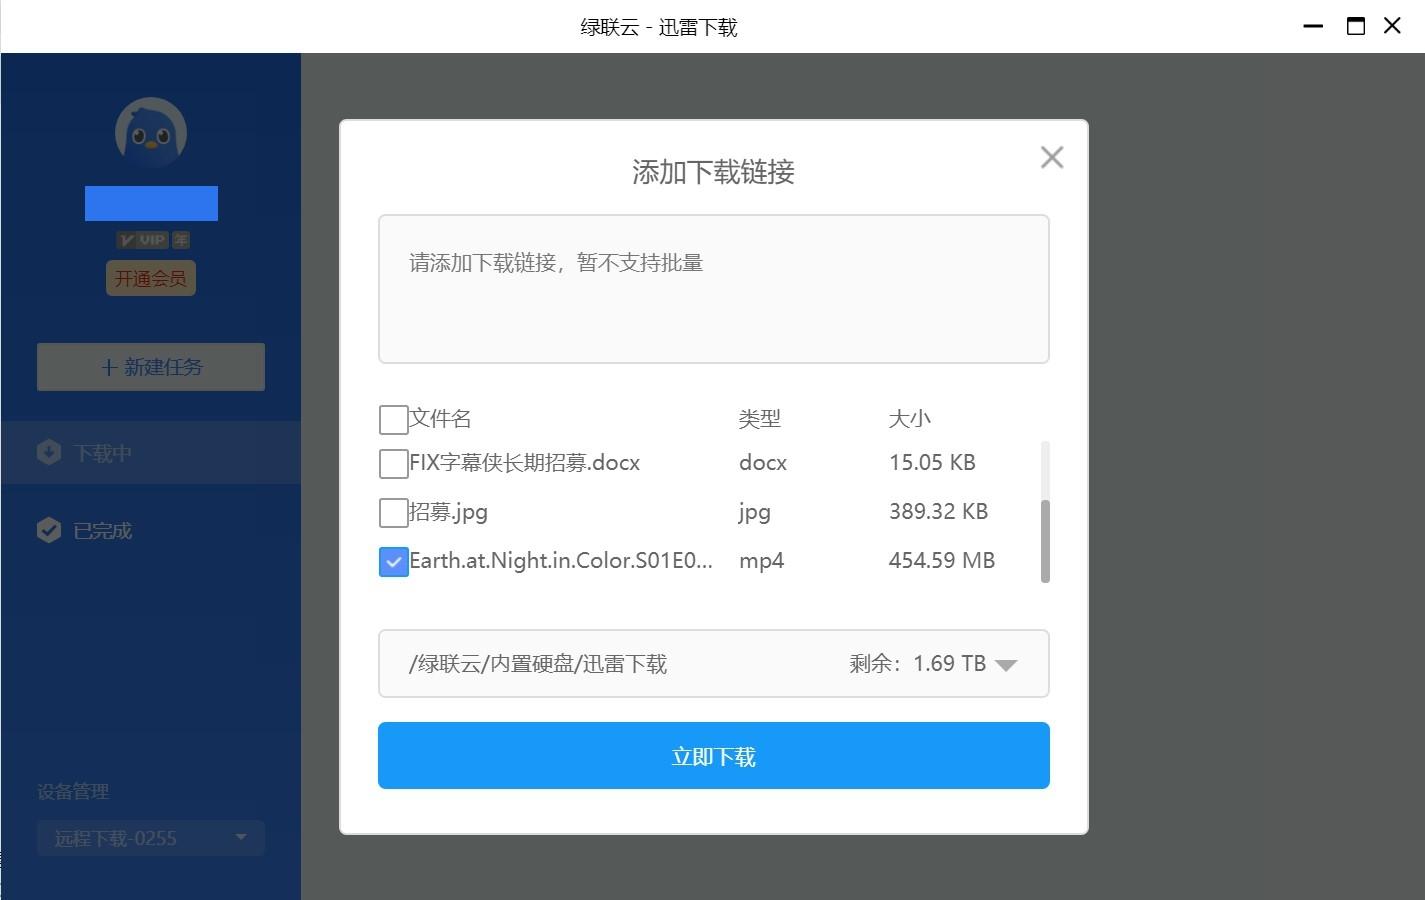The height and width of the screenshot is (900, 1425).
Task: Click the VIP badge under username
Action: click(153, 240)
